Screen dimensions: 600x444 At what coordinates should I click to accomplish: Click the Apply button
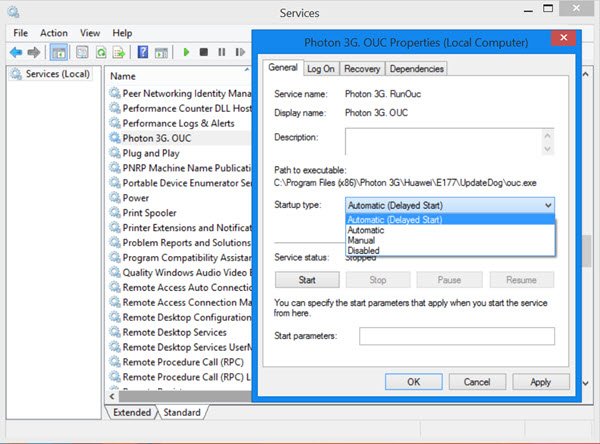(x=541, y=382)
